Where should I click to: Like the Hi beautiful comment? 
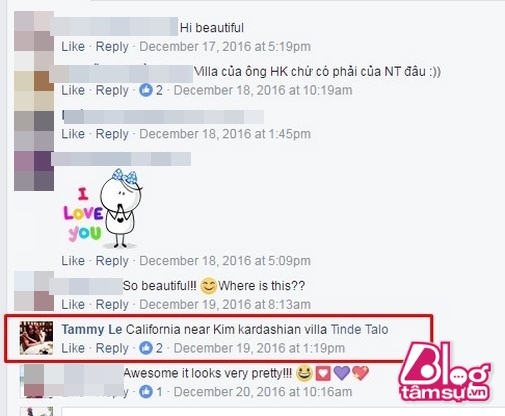coord(73,47)
